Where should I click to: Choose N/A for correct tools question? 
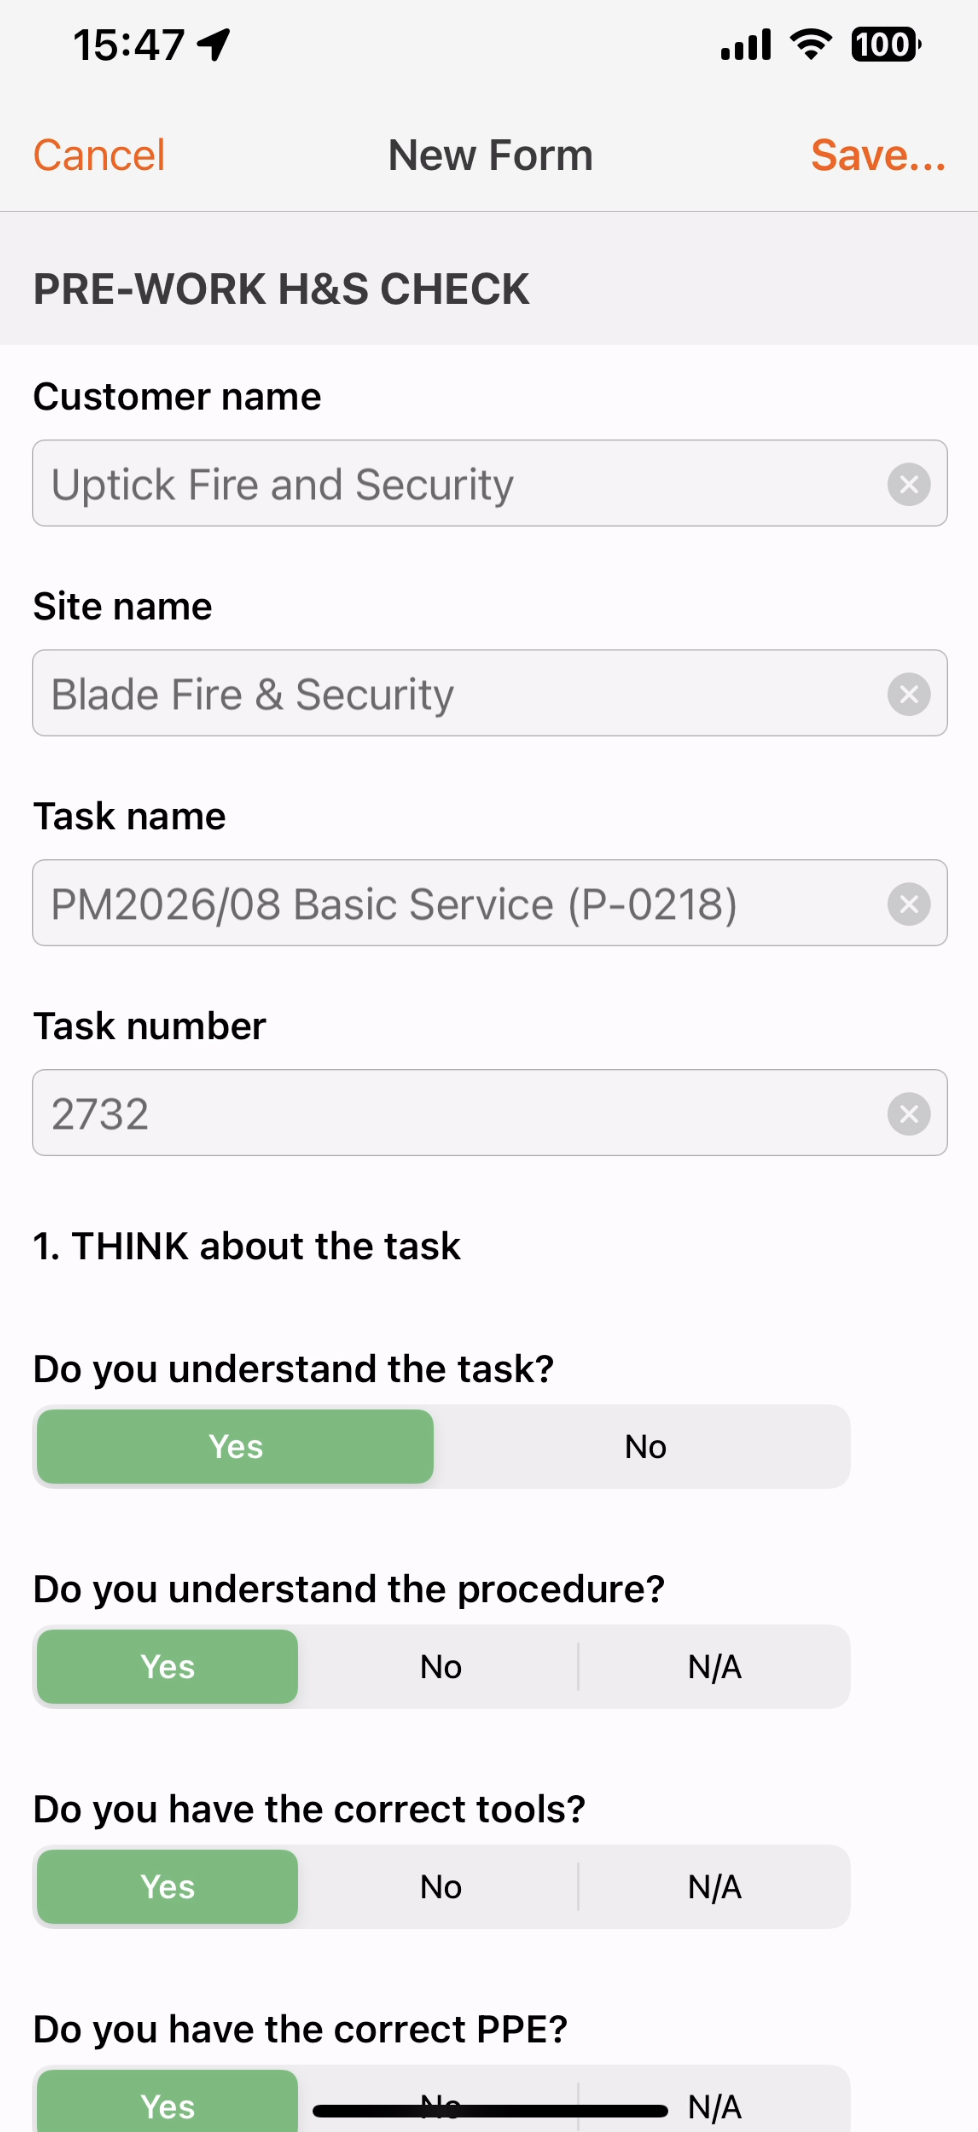tap(714, 1887)
